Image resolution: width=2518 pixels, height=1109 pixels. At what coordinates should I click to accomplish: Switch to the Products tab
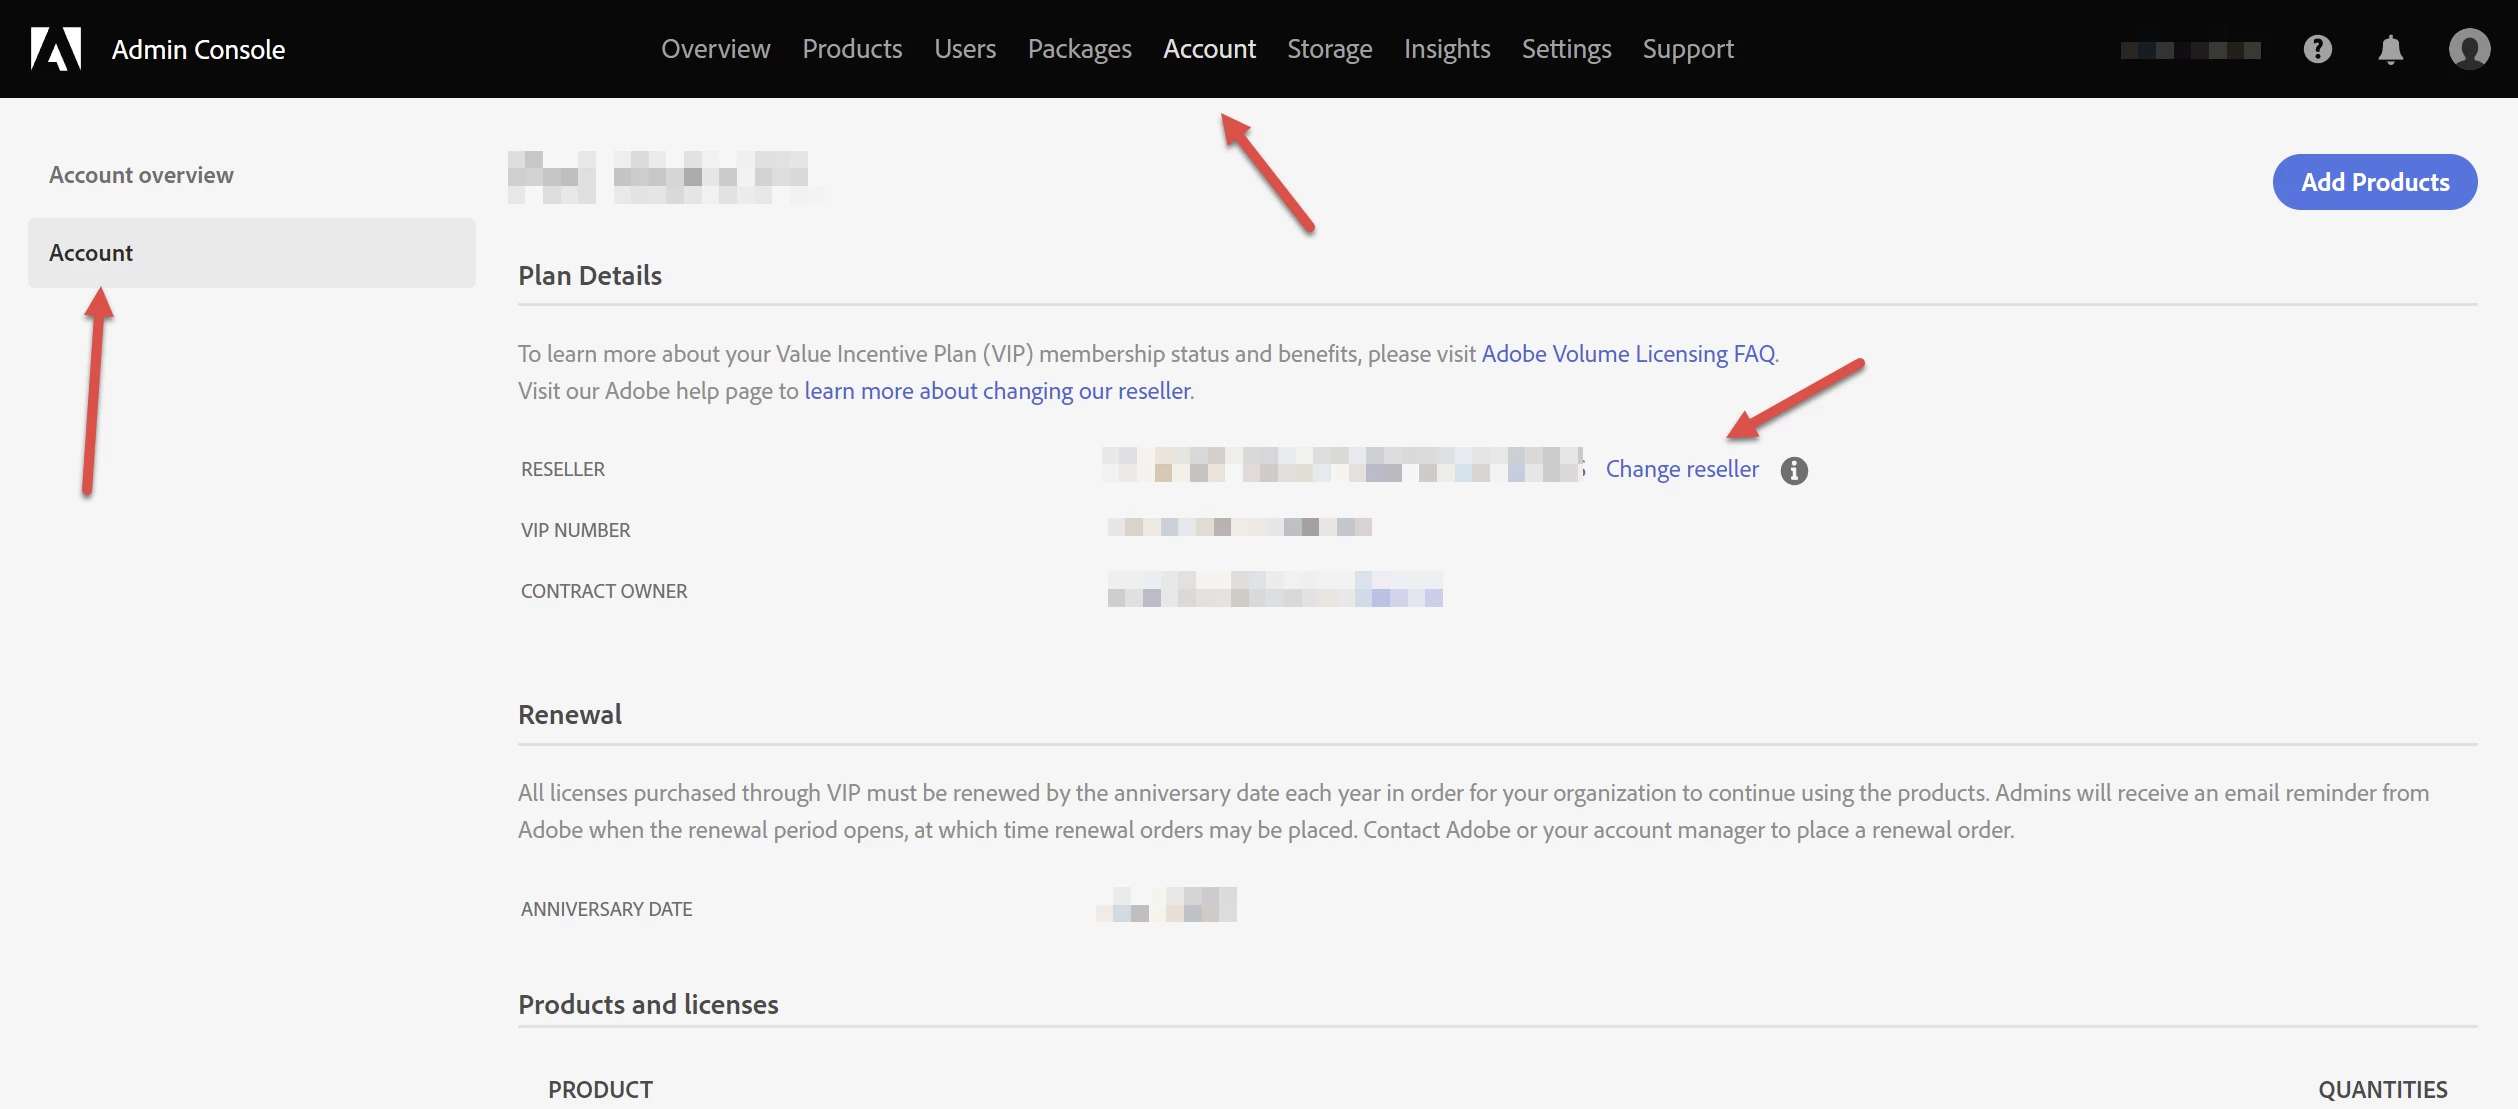[x=852, y=49]
